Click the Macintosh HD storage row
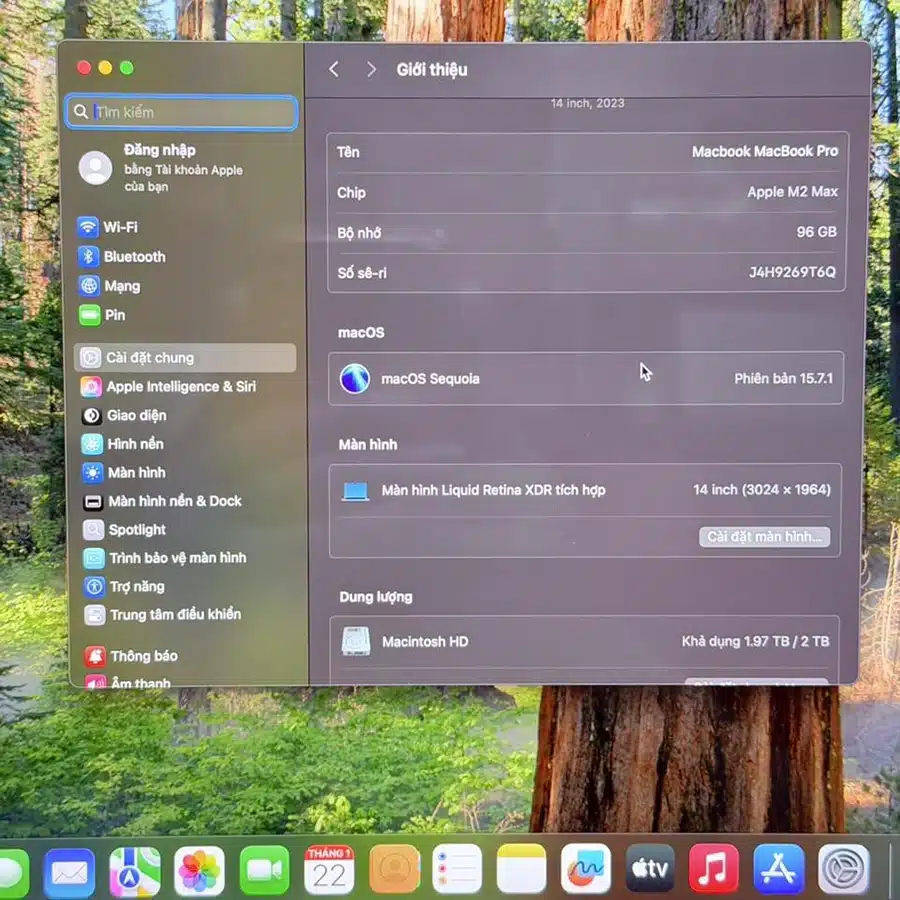 [x=585, y=642]
